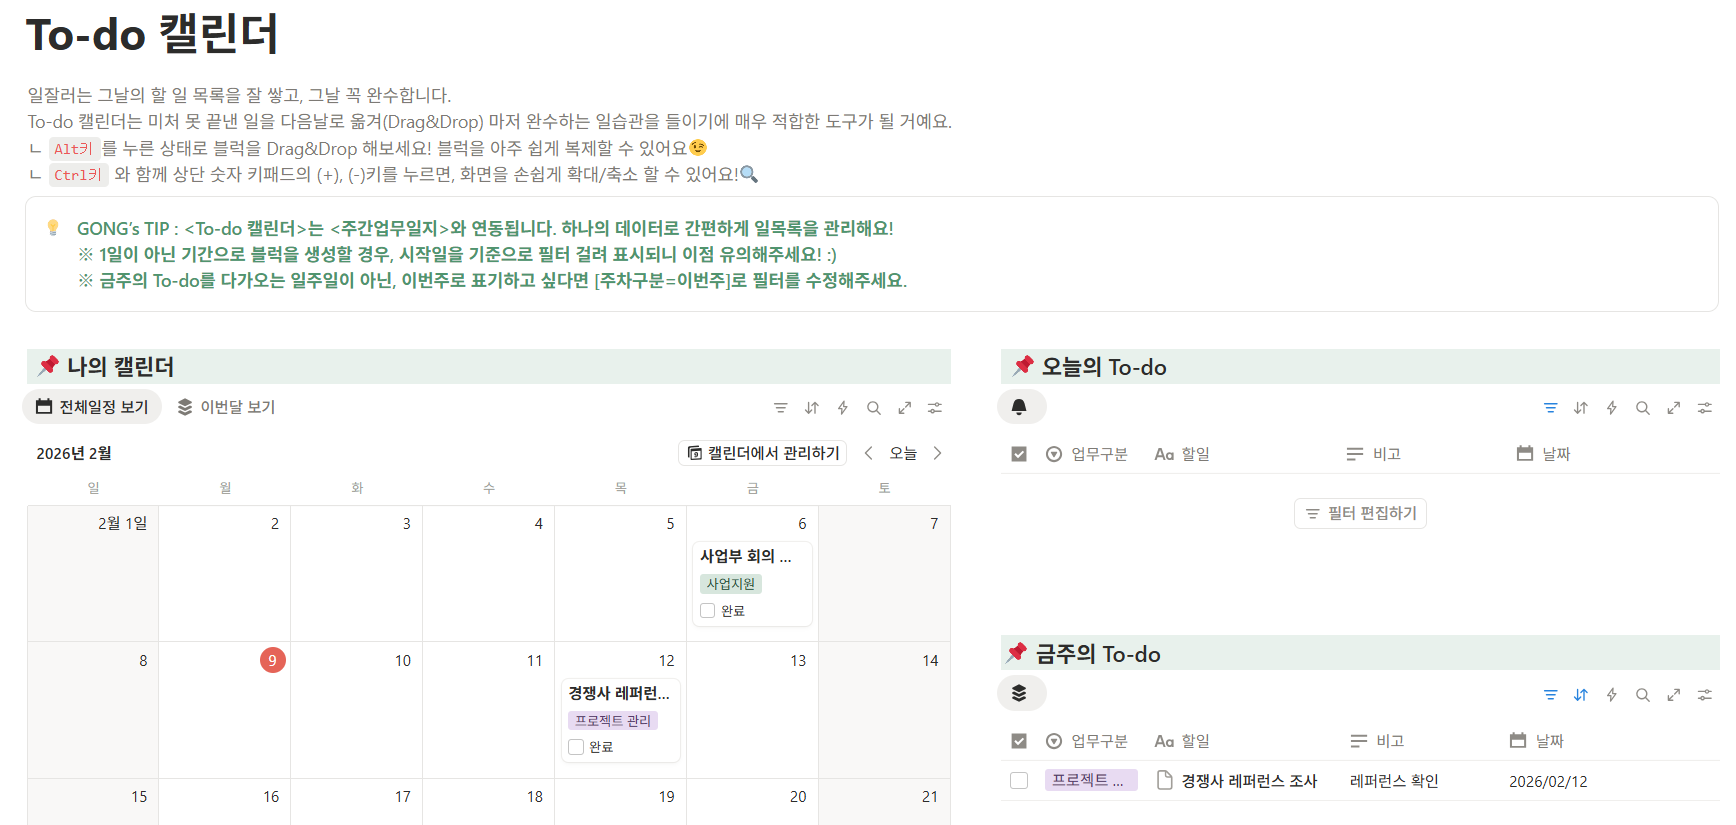The height and width of the screenshot is (825, 1736).
Task: Click the bell icon under 오늘의 To-do
Action: pyautogui.click(x=1021, y=406)
